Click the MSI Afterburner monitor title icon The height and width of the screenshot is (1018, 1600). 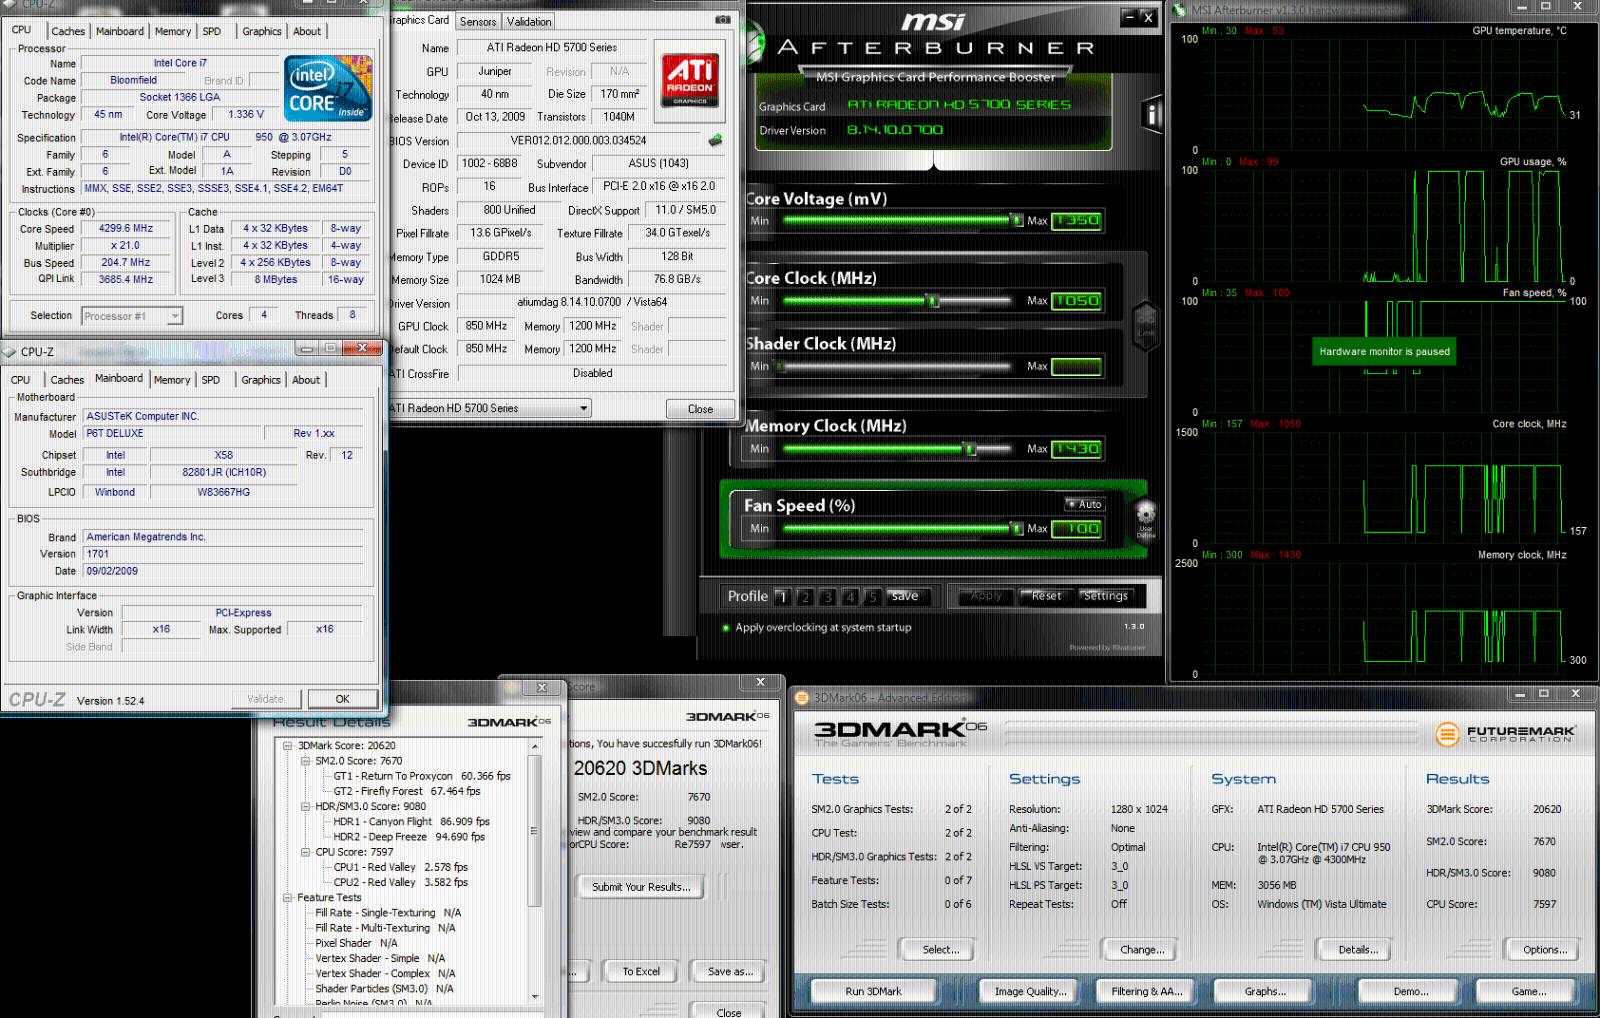pos(1179,10)
